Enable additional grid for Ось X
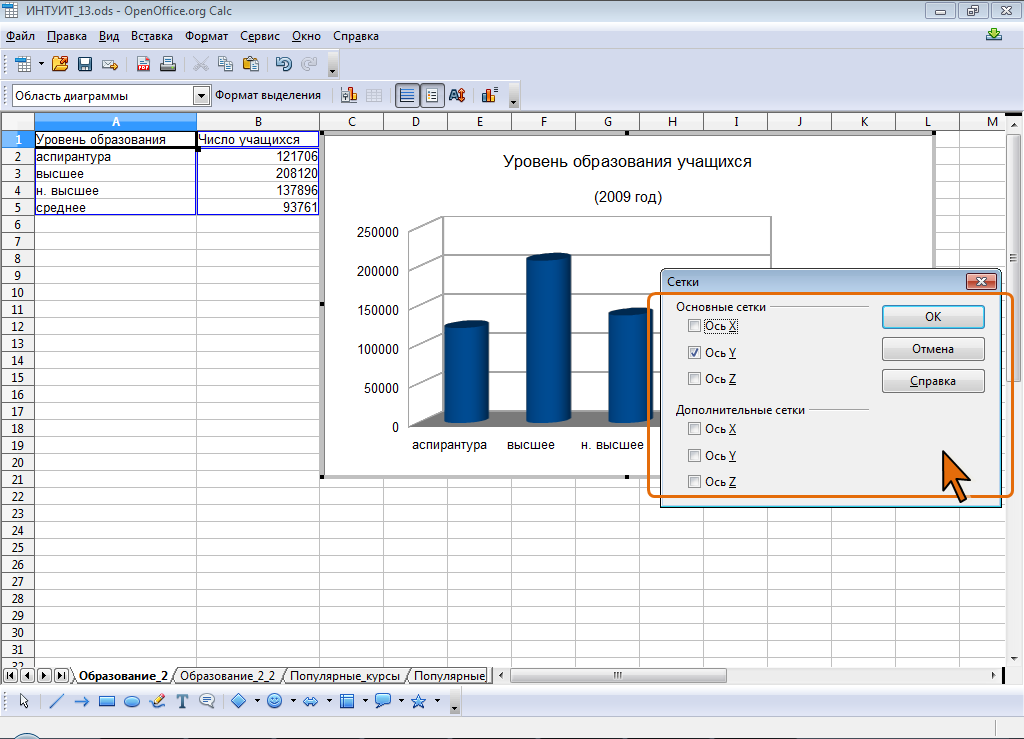Image resolution: width=1024 pixels, height=739 pixels. [694, 429]
